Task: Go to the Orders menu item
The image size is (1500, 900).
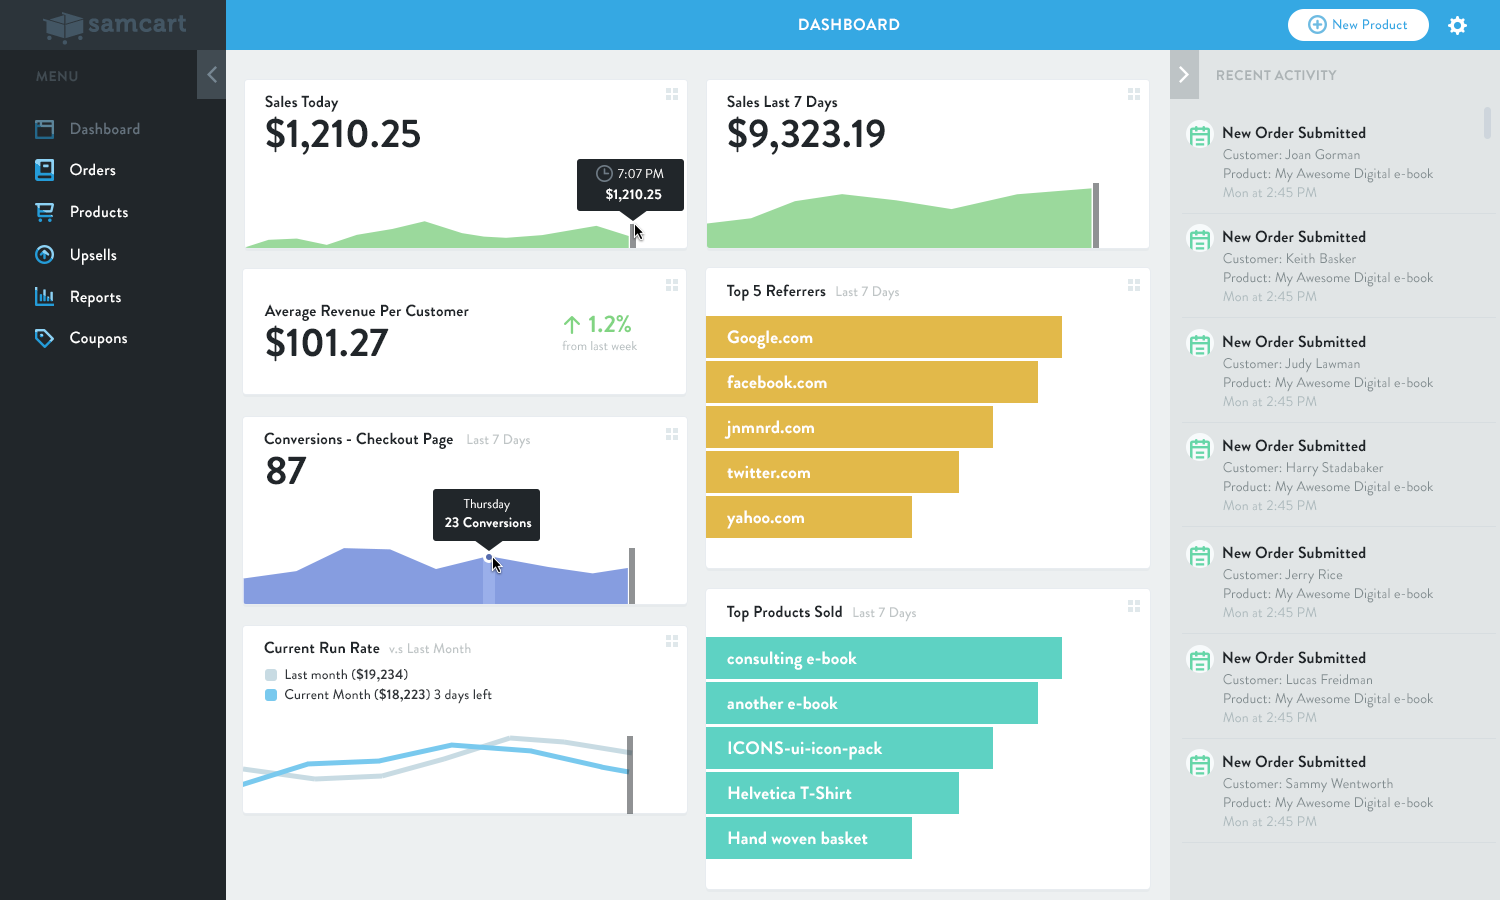Action: click(93, 170)
